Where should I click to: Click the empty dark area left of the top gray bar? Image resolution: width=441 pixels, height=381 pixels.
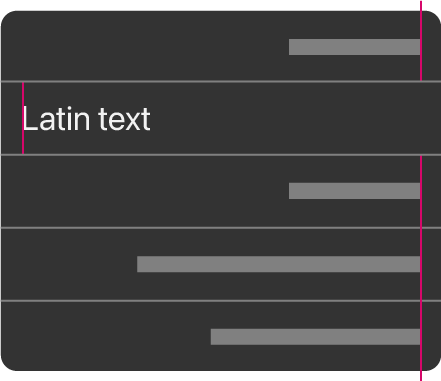[145, 47]
